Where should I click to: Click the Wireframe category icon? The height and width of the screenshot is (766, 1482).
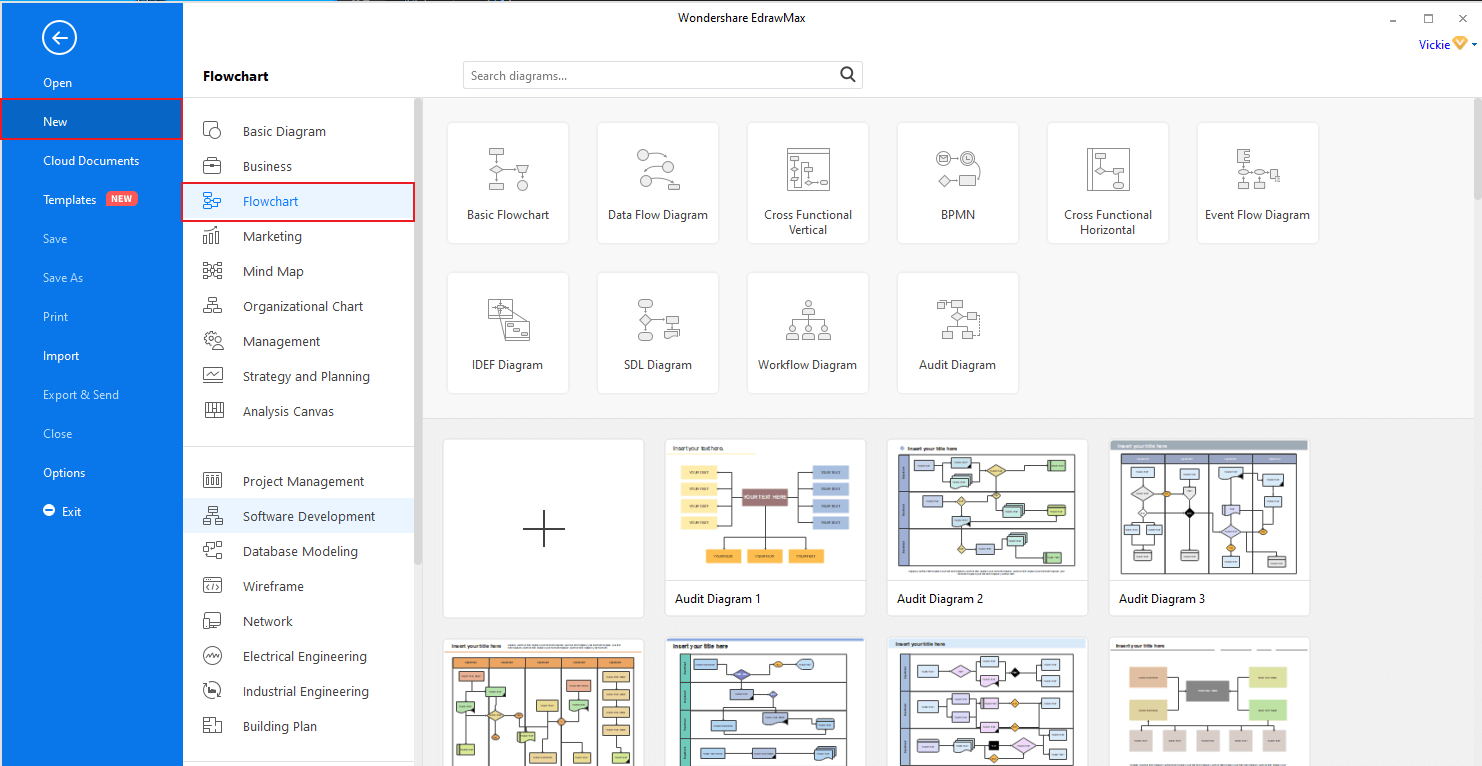(212, 586)
